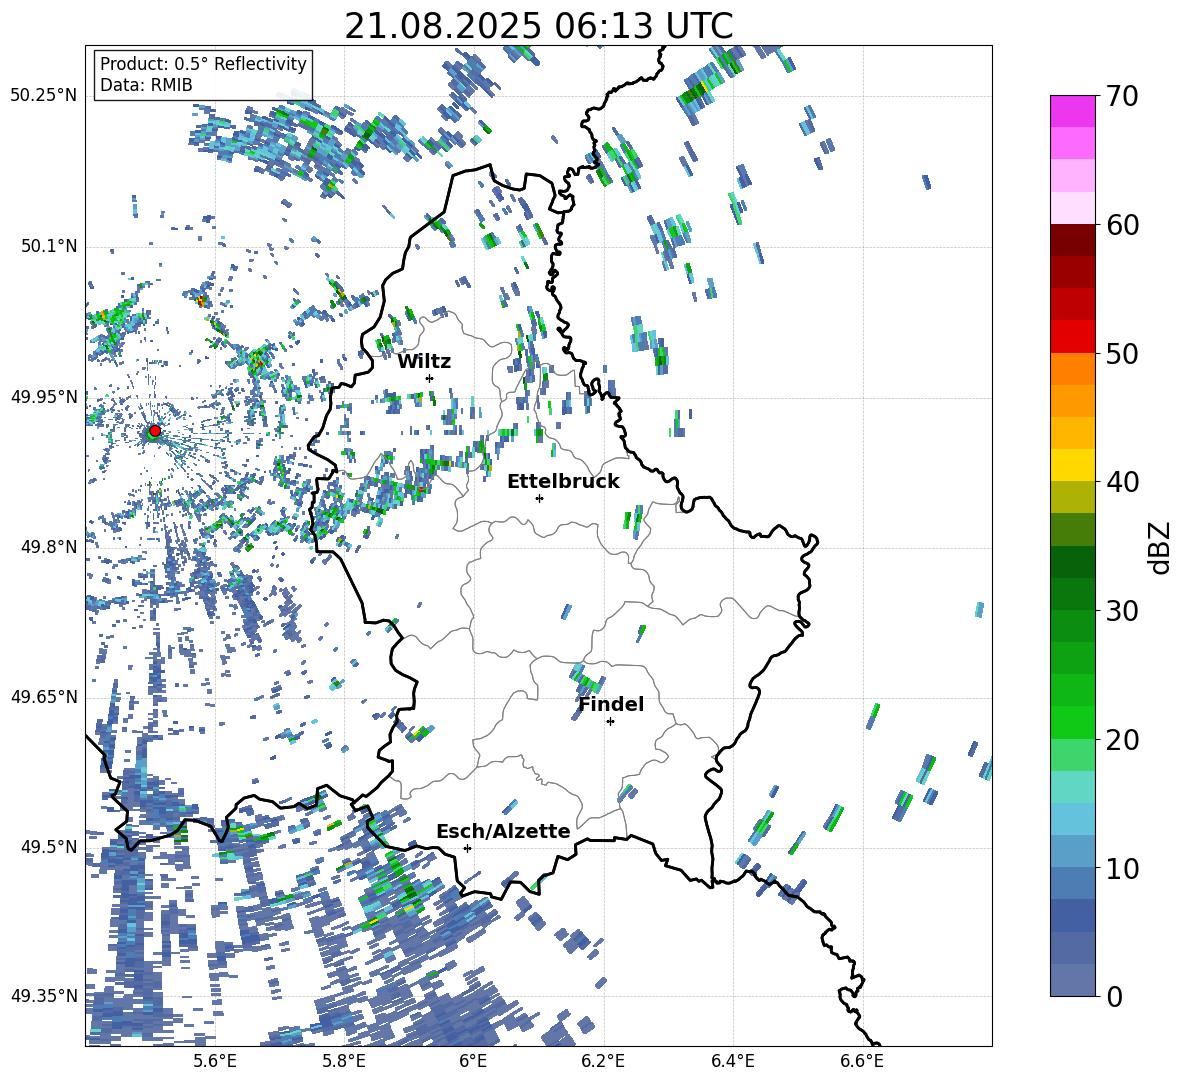The image size is (1184, 1081).
Task: Click the 5.6°E longitude label
Action: click(x=215, y=1061)
